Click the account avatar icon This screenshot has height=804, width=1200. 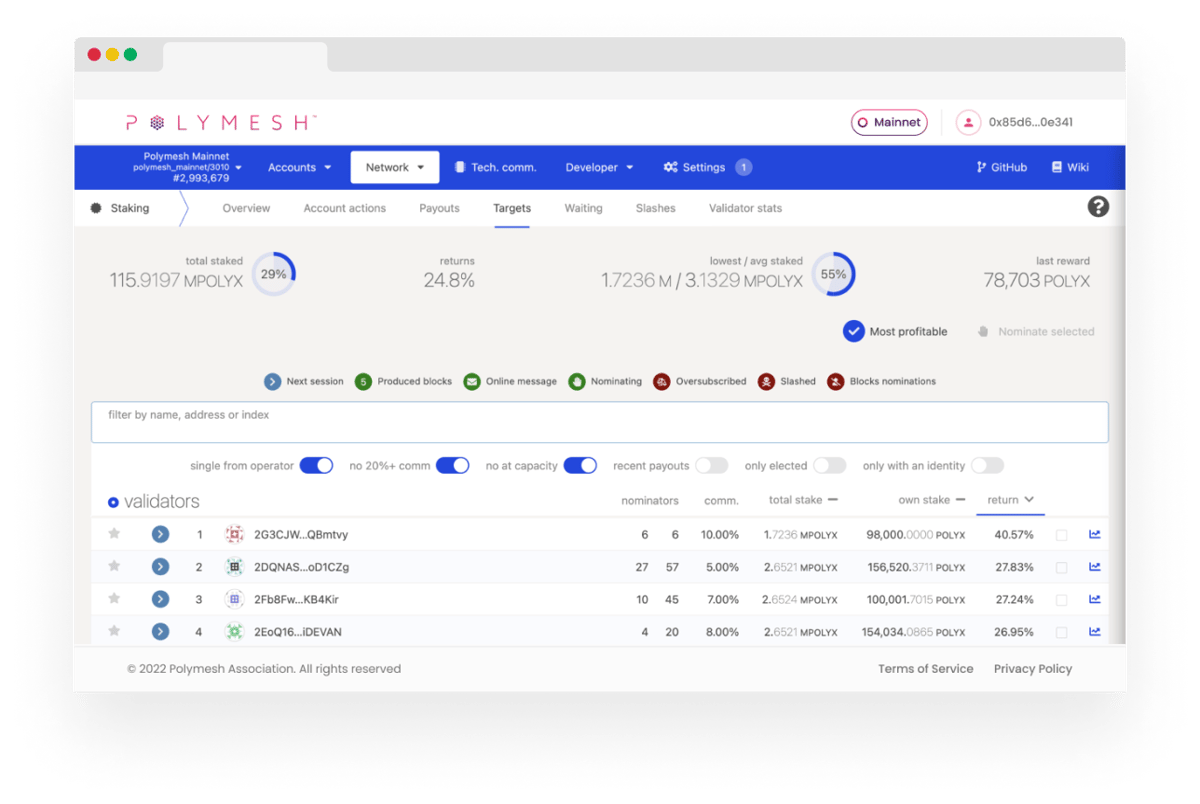[x=968, y=122]
